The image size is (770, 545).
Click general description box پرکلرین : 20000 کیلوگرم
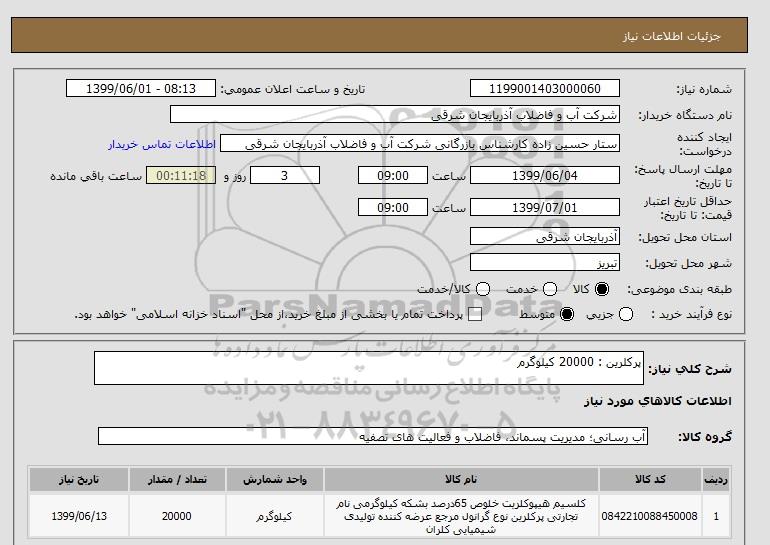point(369,368)
